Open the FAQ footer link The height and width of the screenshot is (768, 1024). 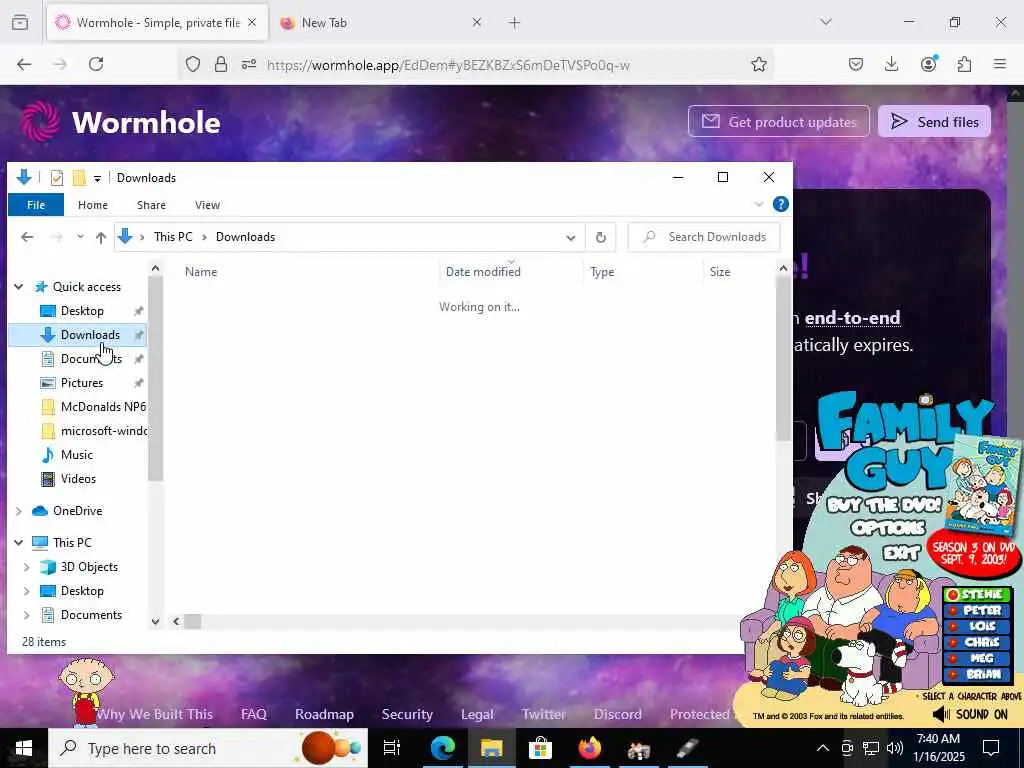[253, 714]
